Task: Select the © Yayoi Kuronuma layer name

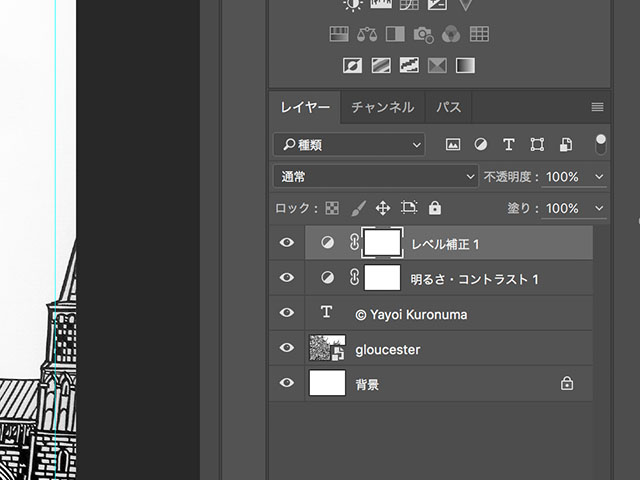Action: point(411,315)
